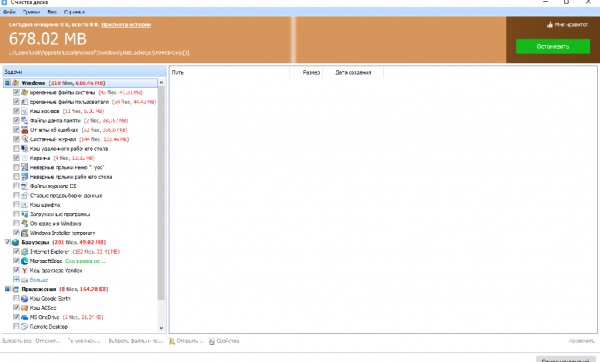Check the Кэш Google Earth checkbox
This screenshot has width=600, height=362.
pos(16,298)
